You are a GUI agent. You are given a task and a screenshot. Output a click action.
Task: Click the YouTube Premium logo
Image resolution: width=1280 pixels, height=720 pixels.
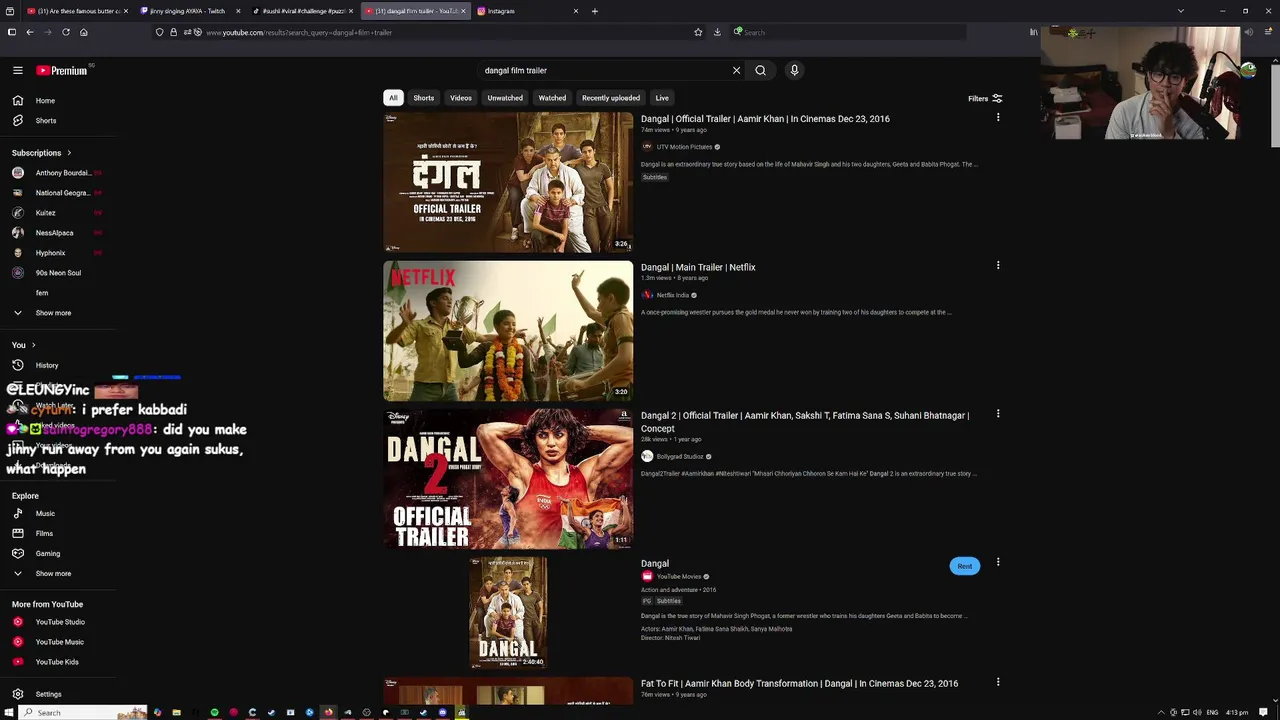tap(62, 70)
